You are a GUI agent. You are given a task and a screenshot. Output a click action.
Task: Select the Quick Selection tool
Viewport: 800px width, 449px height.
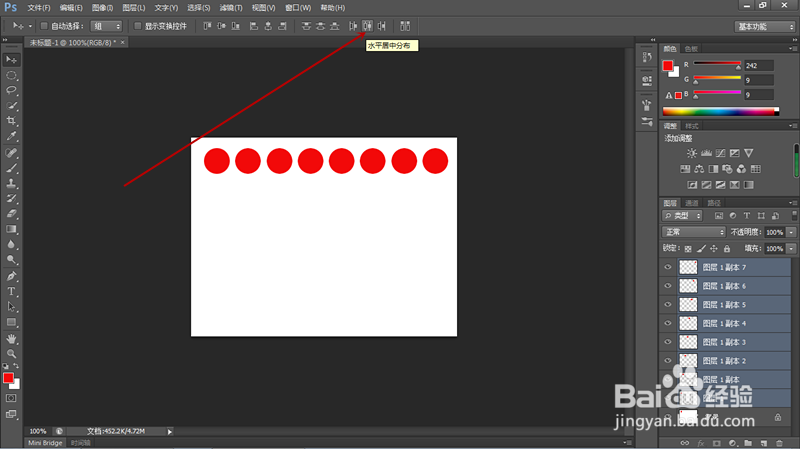(x=11, y=106)
